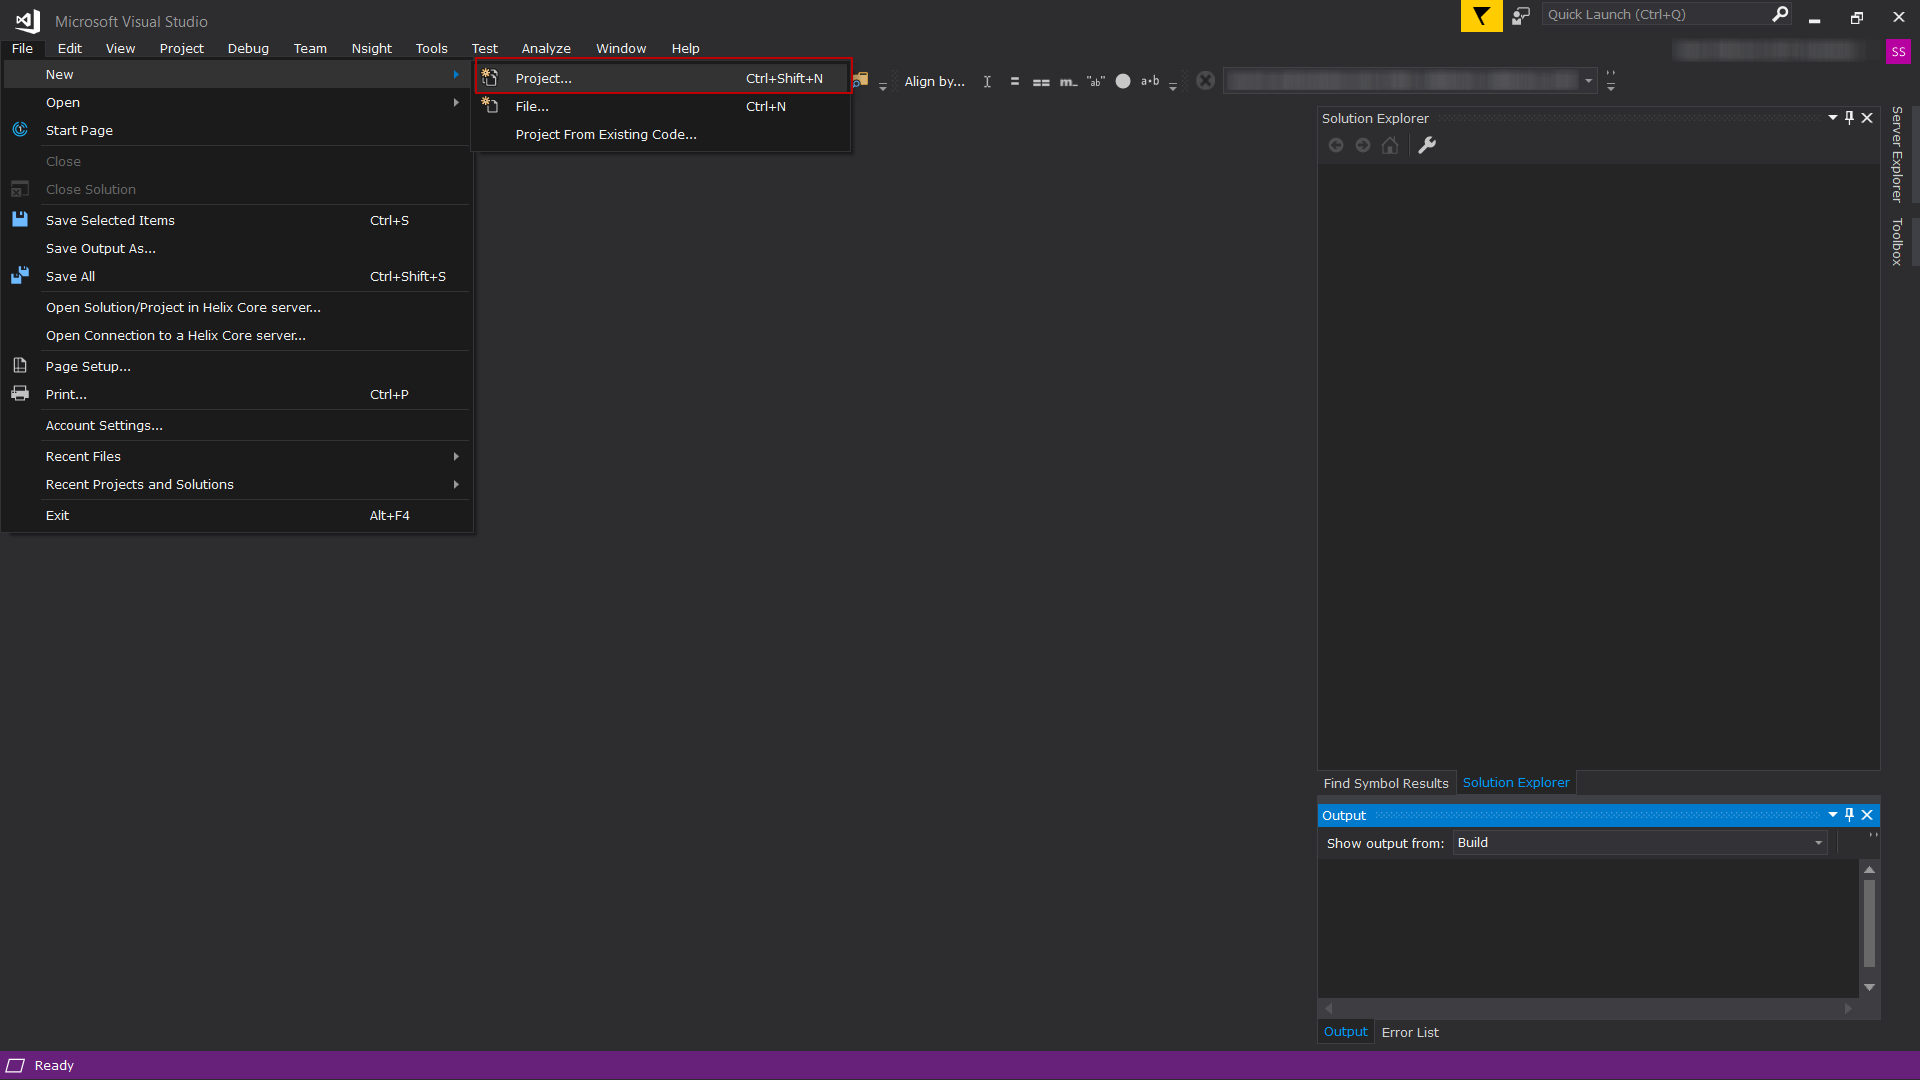This screenshot has width=1920, height=1080.
Task: Choose Project From Existing Code...
Action: pos(663,134)
